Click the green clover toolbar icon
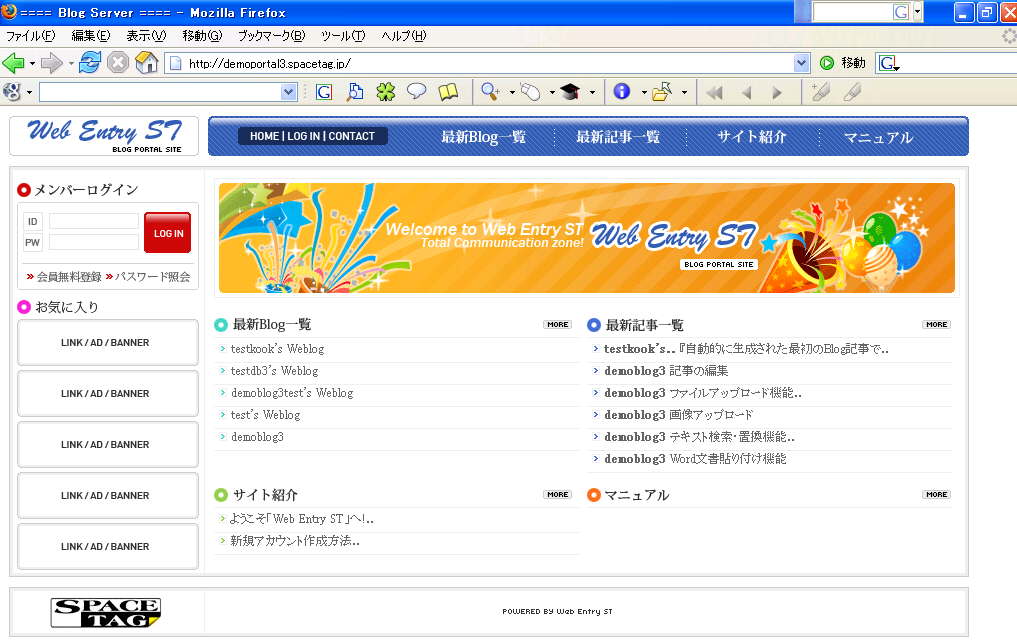The image size is (1017, 641). click(386, 92)
